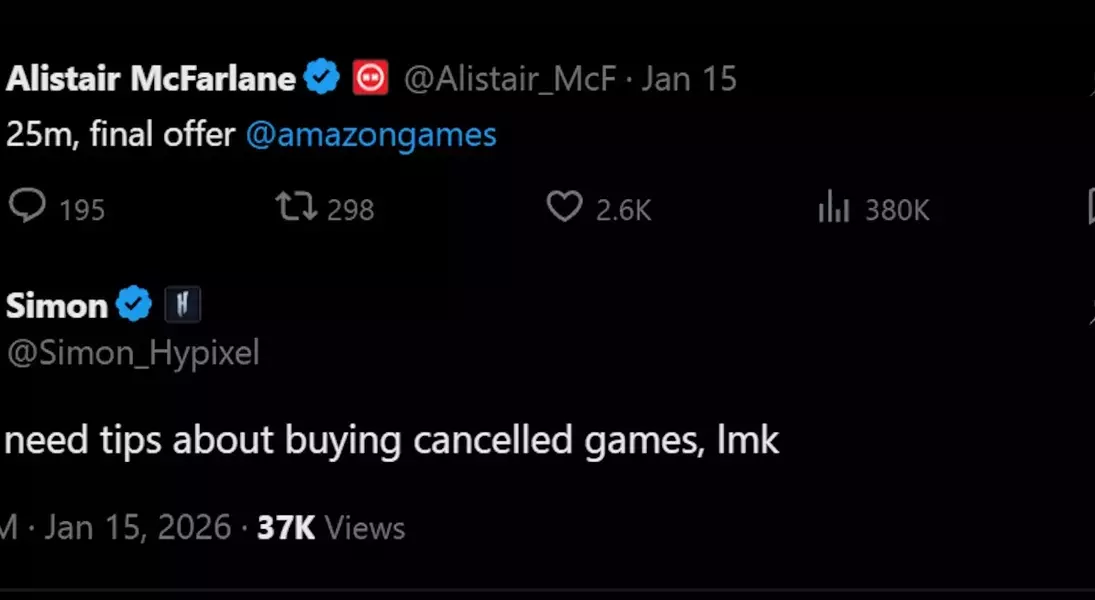This screenshot has height=600, width=1095.
Task: Click the Jan 15, 2026 date link
Action: (x=138, y=527)
